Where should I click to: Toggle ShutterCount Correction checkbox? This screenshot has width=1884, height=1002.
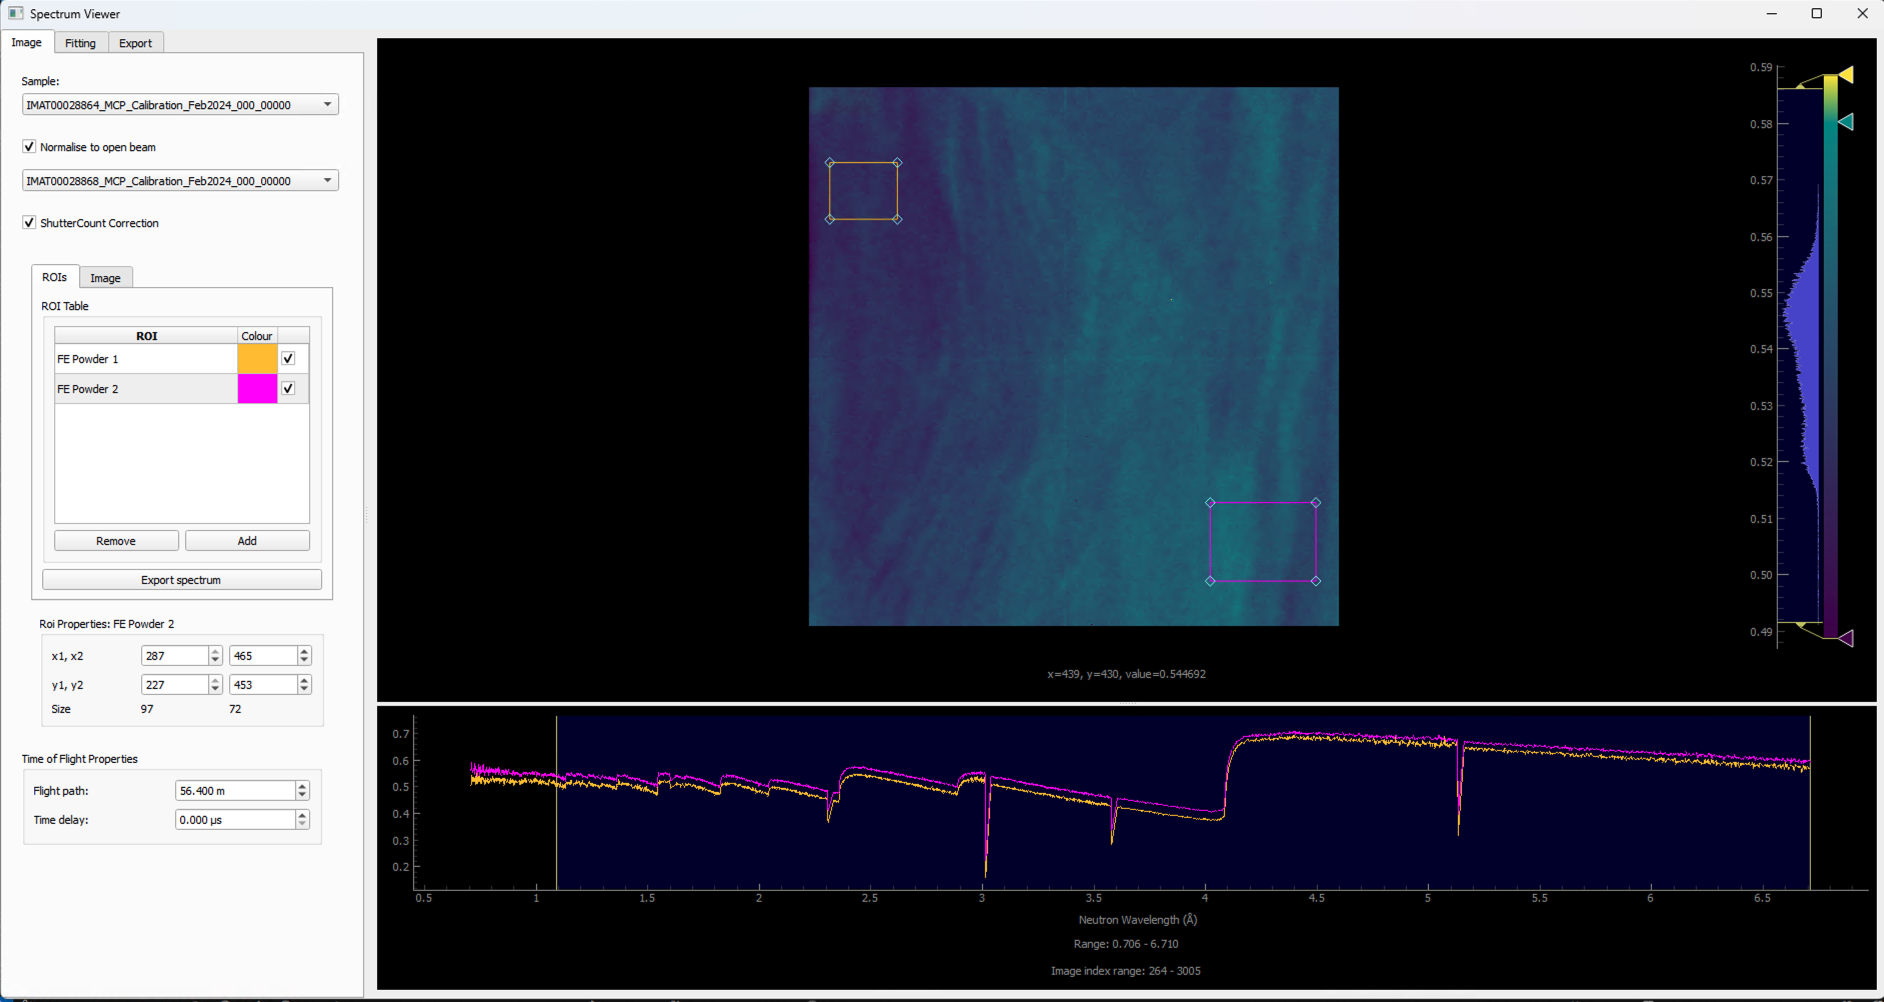click(x=29, y=223)
